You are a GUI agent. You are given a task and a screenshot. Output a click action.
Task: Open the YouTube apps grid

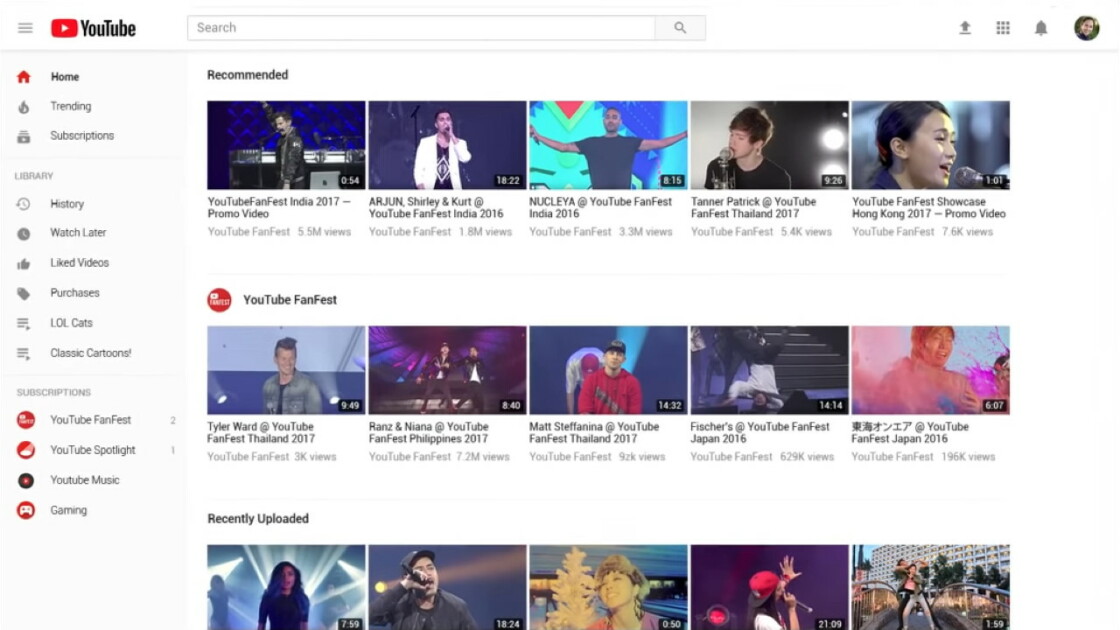(x=1003, y=28)
